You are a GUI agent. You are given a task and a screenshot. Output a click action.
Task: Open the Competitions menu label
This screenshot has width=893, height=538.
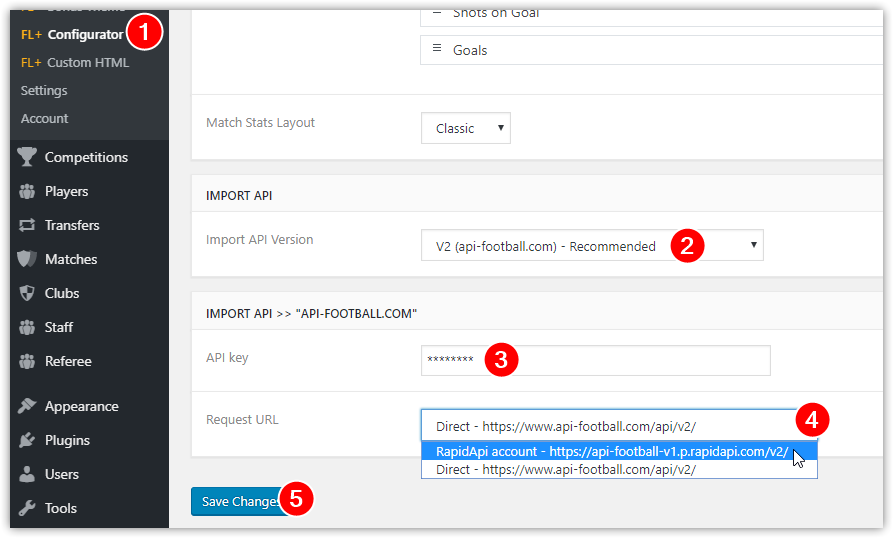[x=87, y=157]
